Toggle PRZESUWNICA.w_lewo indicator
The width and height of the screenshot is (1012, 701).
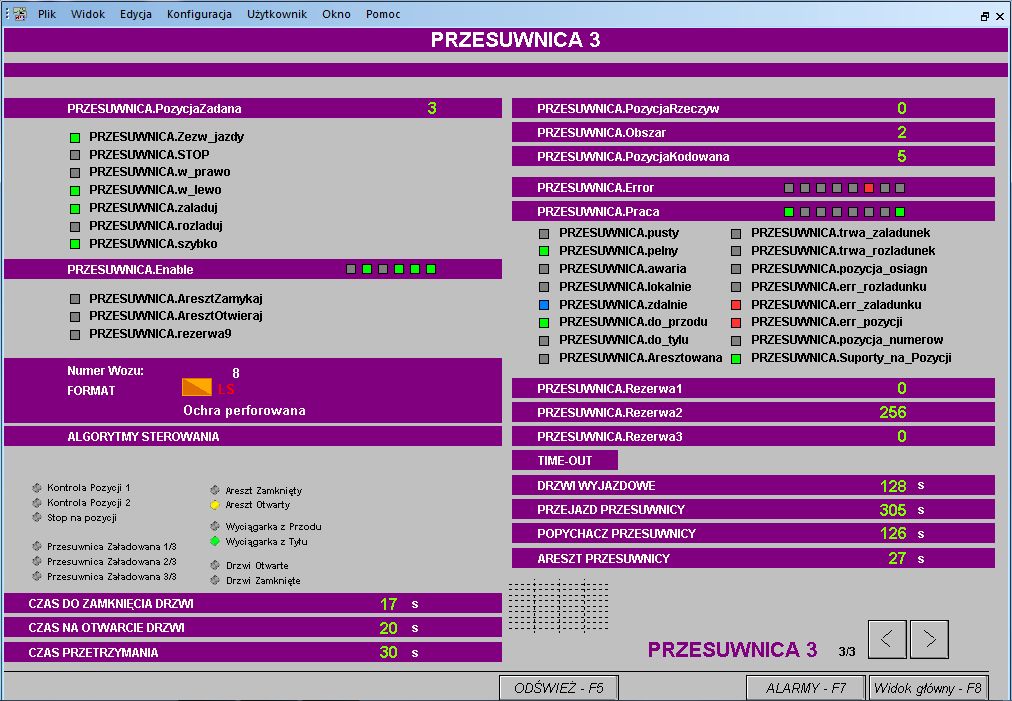(75, 190)
